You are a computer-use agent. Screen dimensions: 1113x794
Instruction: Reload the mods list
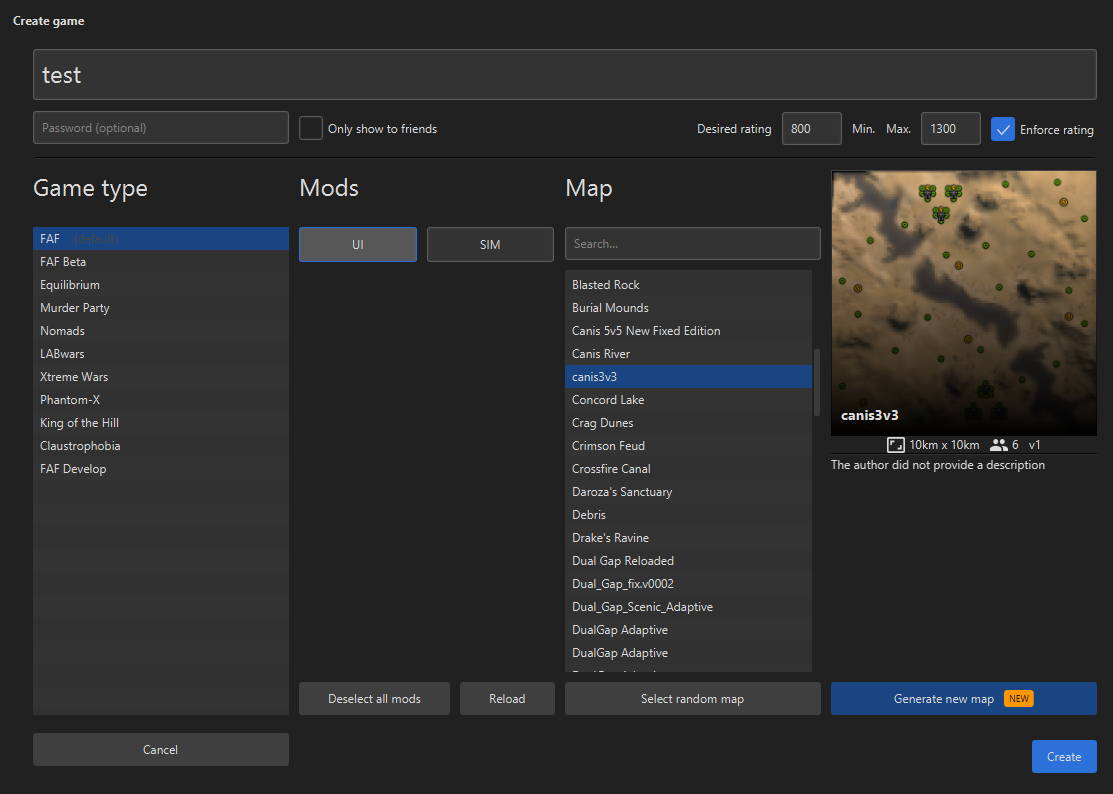pyautogui.click(x=507, y=699)
